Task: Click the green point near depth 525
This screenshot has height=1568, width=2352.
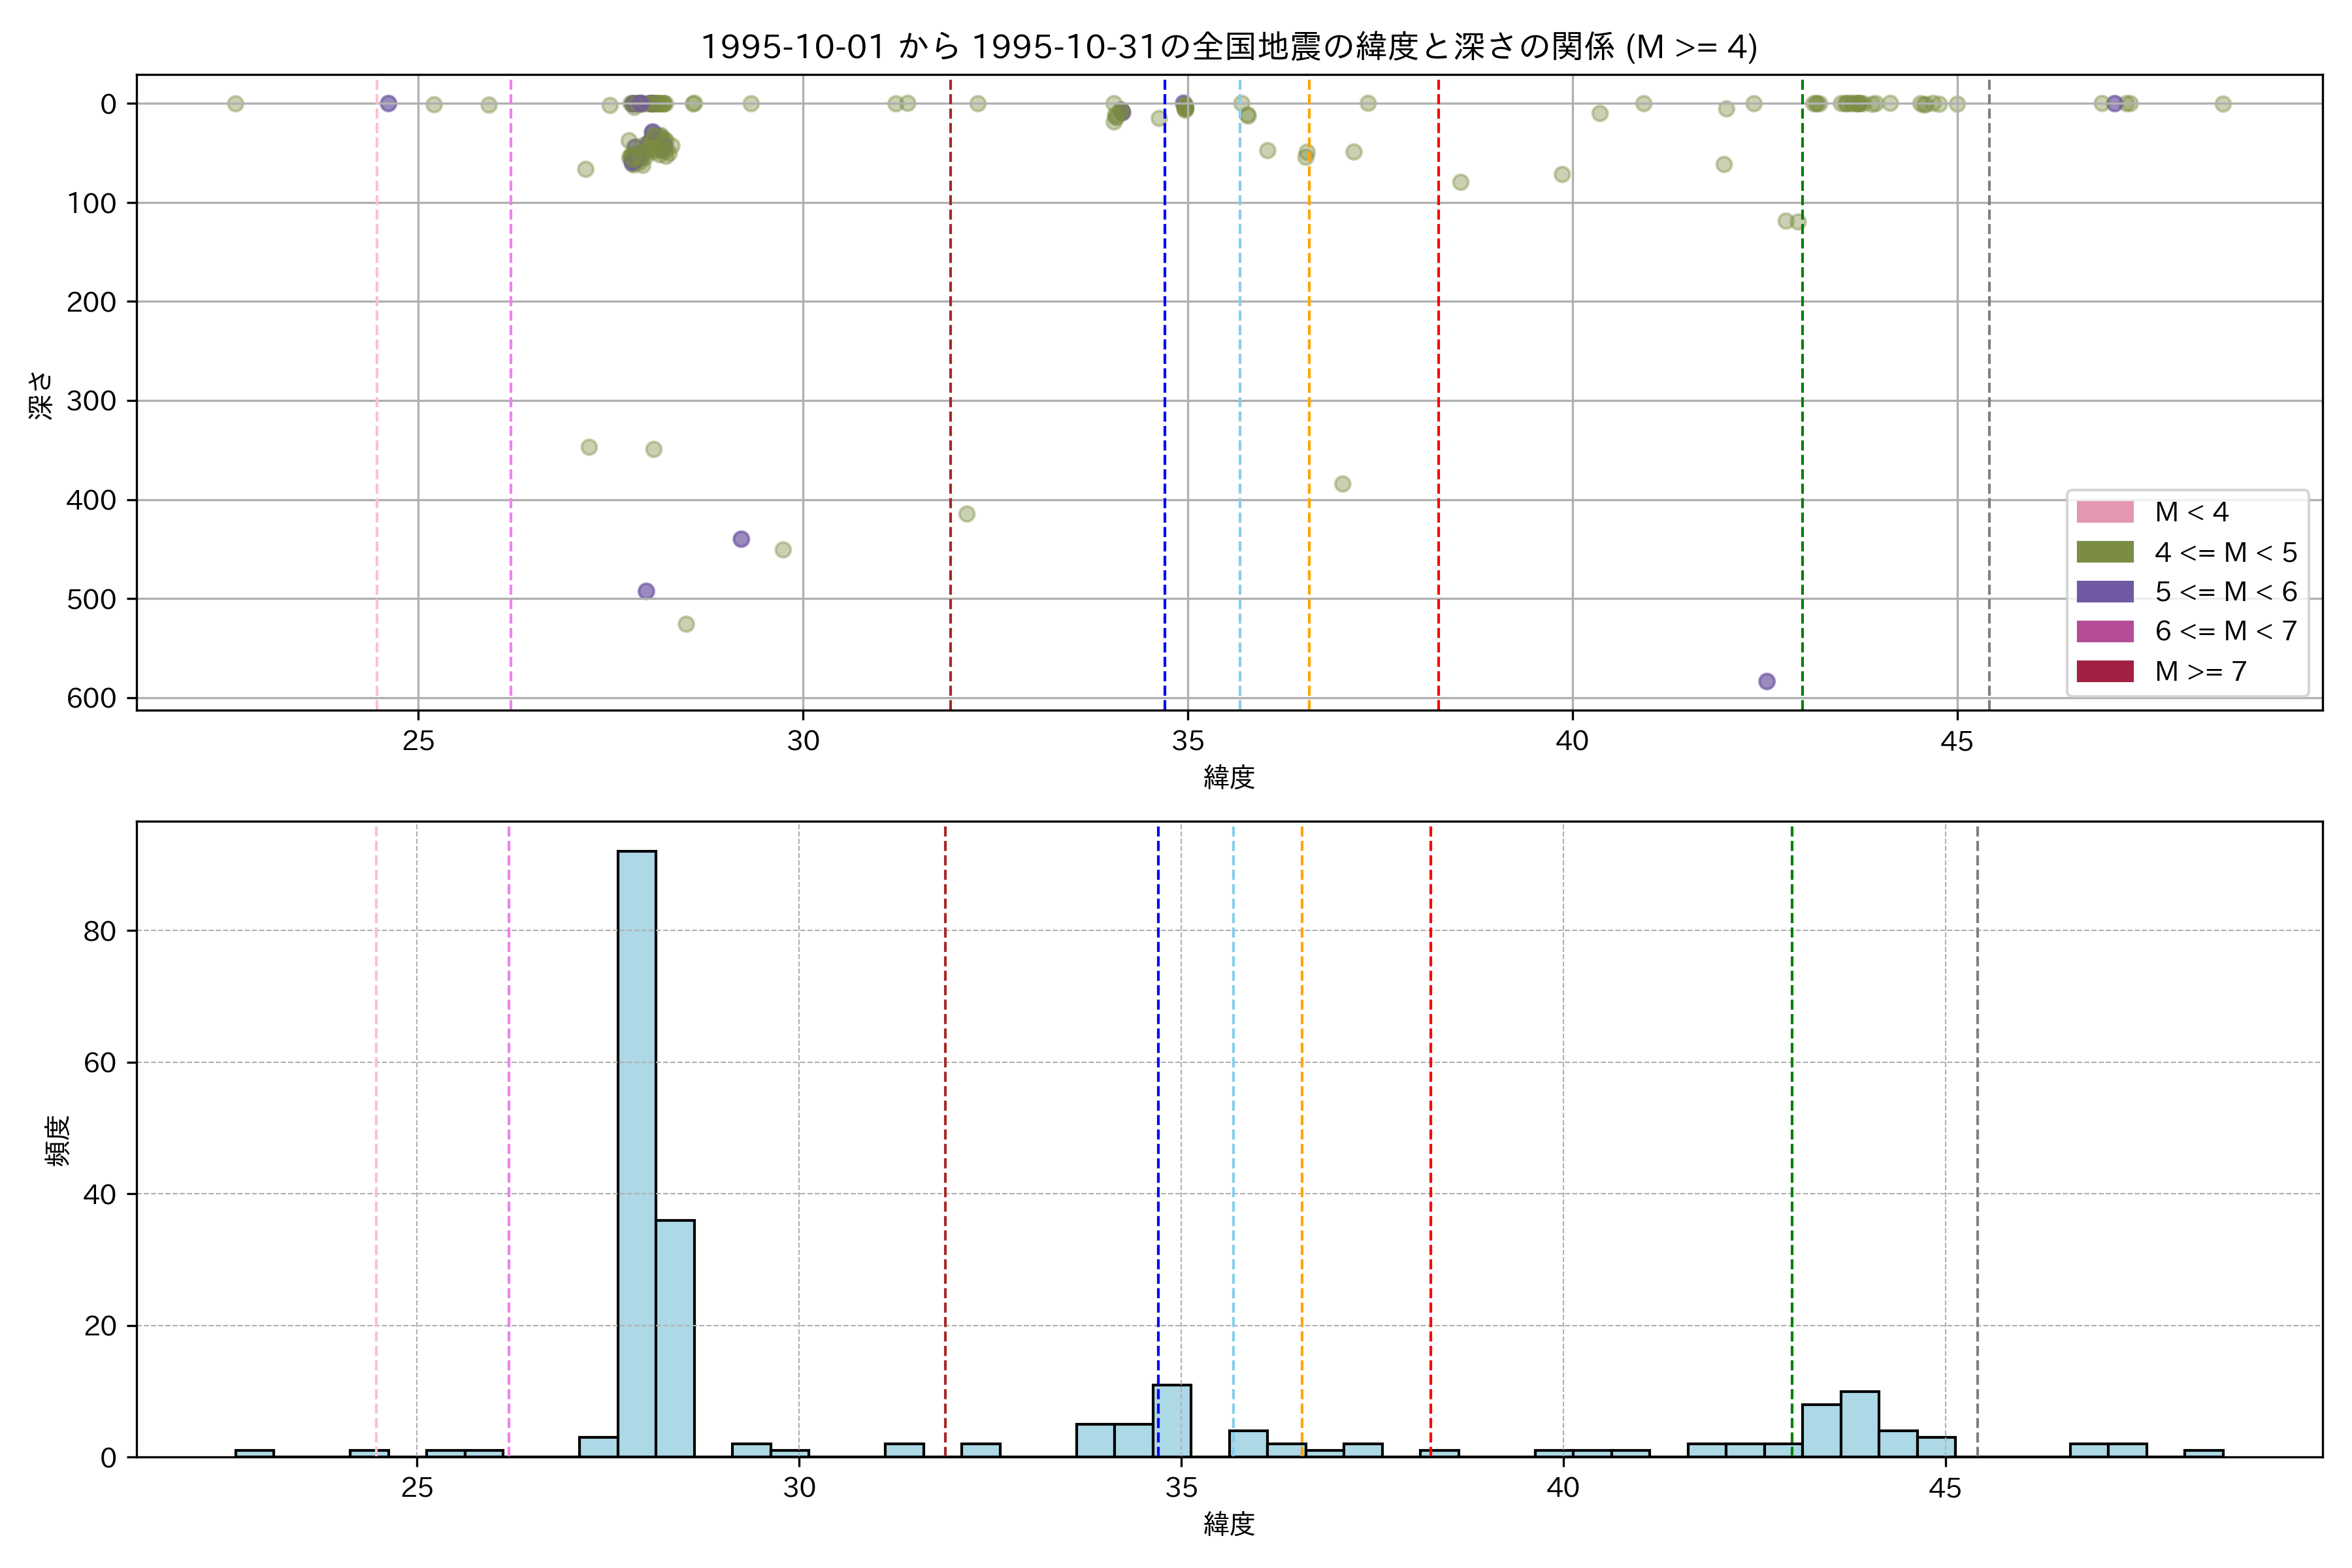Action: click(686, 624)
